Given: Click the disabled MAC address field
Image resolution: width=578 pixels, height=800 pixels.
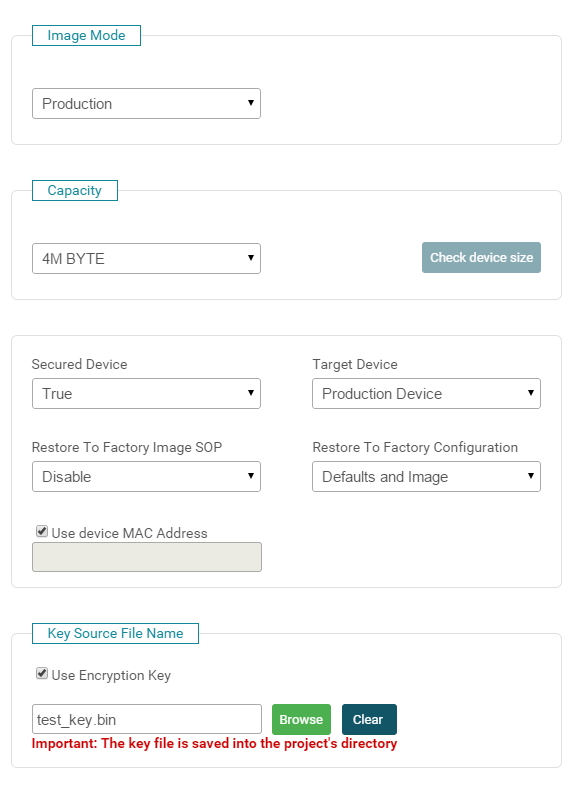Looking at the screenshot, I should pyautogui.click(x=147, y=557).
